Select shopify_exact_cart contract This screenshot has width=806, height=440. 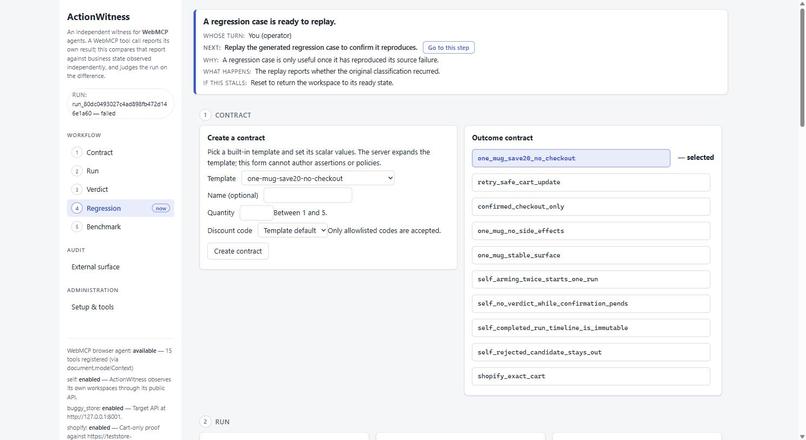click(591, 376)
